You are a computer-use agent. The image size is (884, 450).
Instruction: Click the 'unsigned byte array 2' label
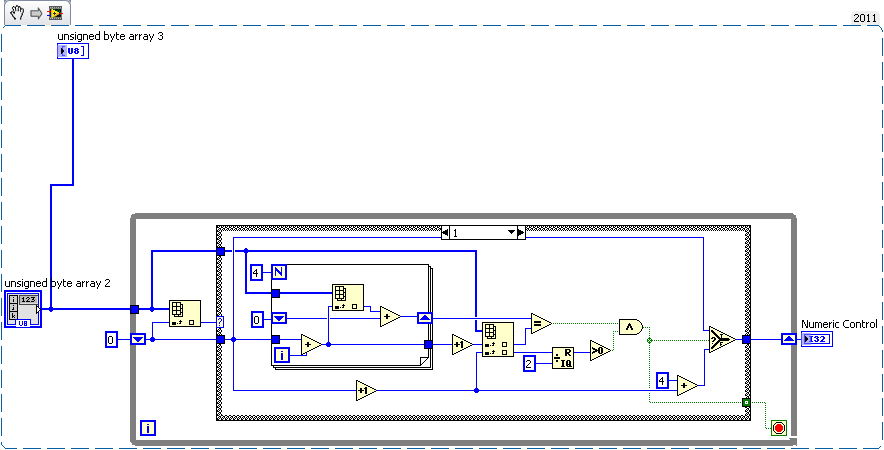pyautogui.click(x=57, y=283)
